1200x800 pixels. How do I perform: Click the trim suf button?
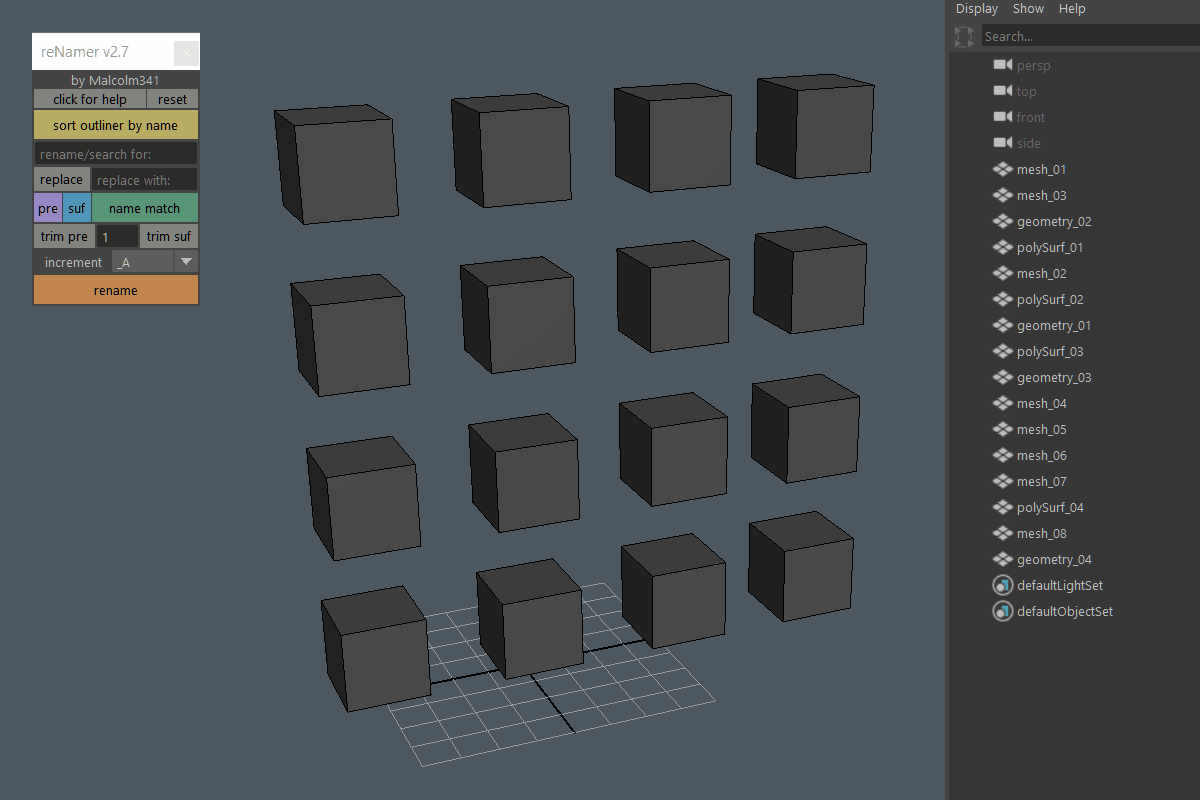pos(169,236)
